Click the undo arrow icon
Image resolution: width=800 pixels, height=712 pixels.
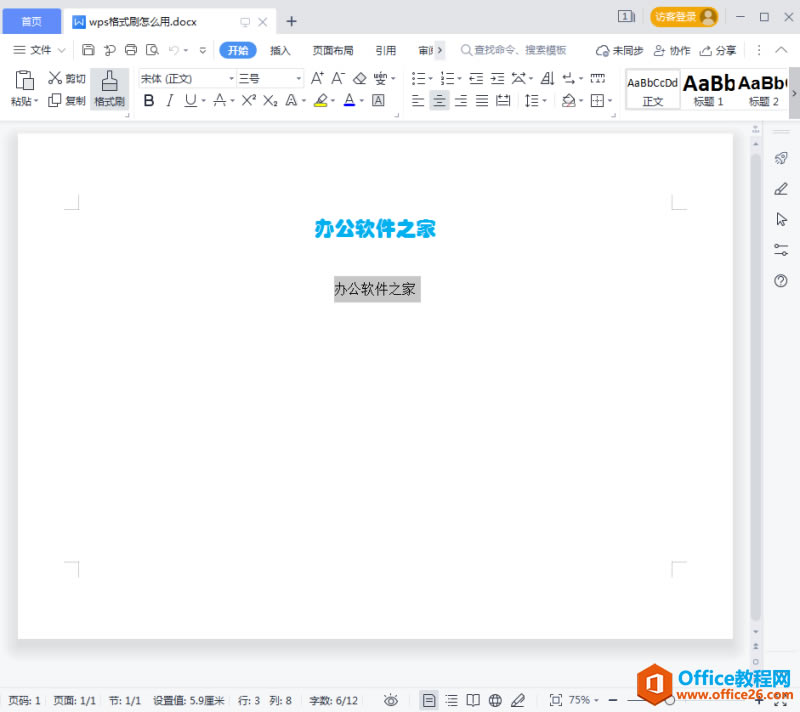(174, 50)
